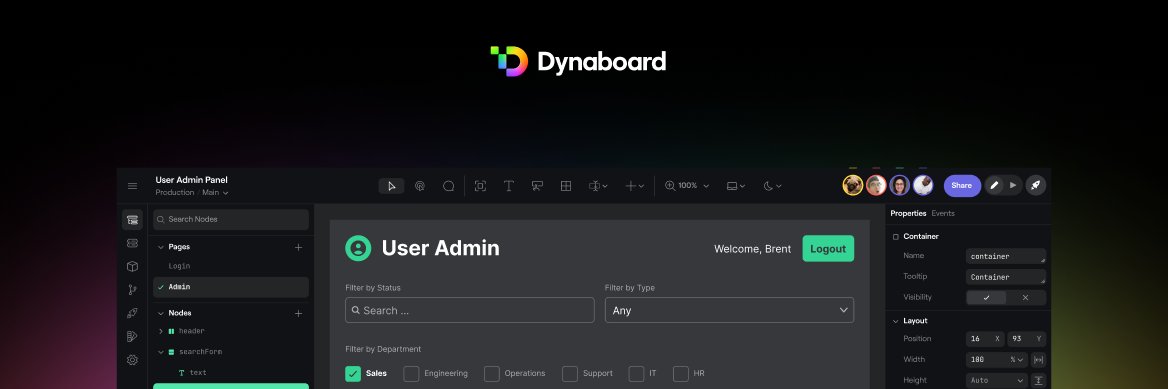Open the device viewport dropdown

[736, 186]
